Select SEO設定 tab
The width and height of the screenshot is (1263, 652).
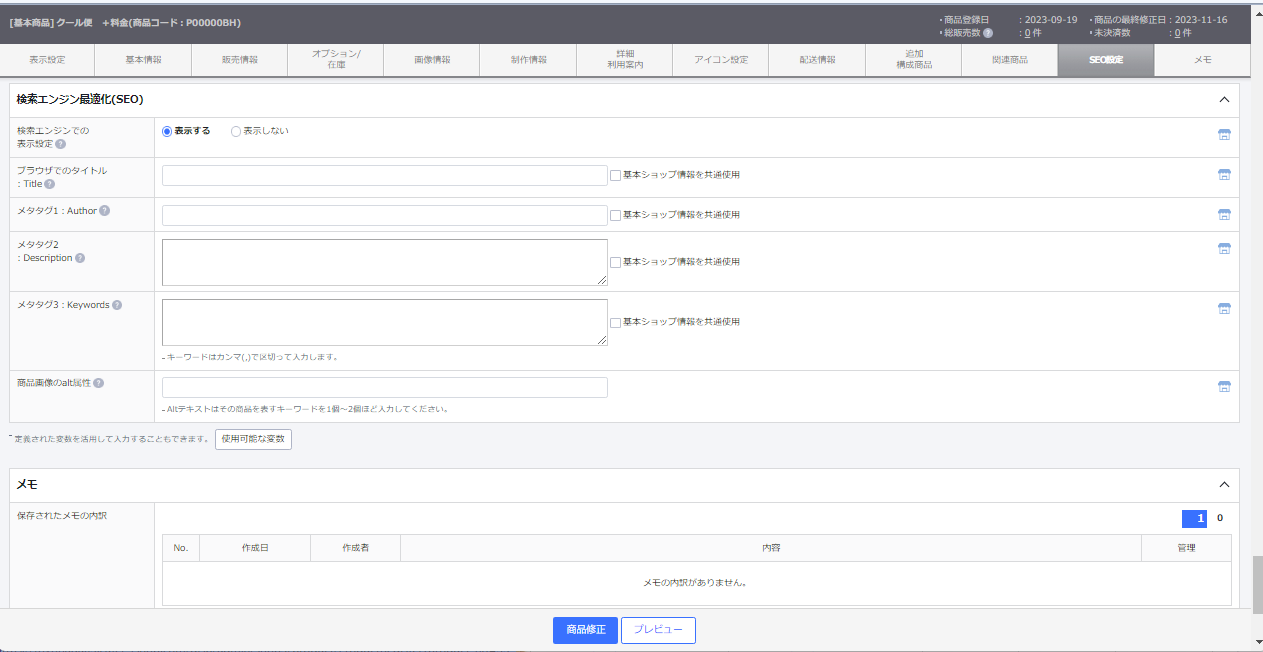pyautogui.click(x=1106, y=60)
